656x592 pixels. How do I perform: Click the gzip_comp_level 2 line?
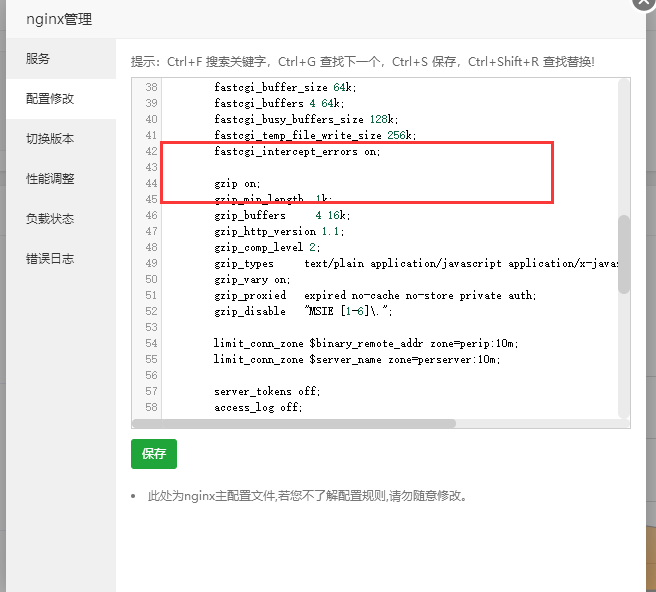(267, 248)
